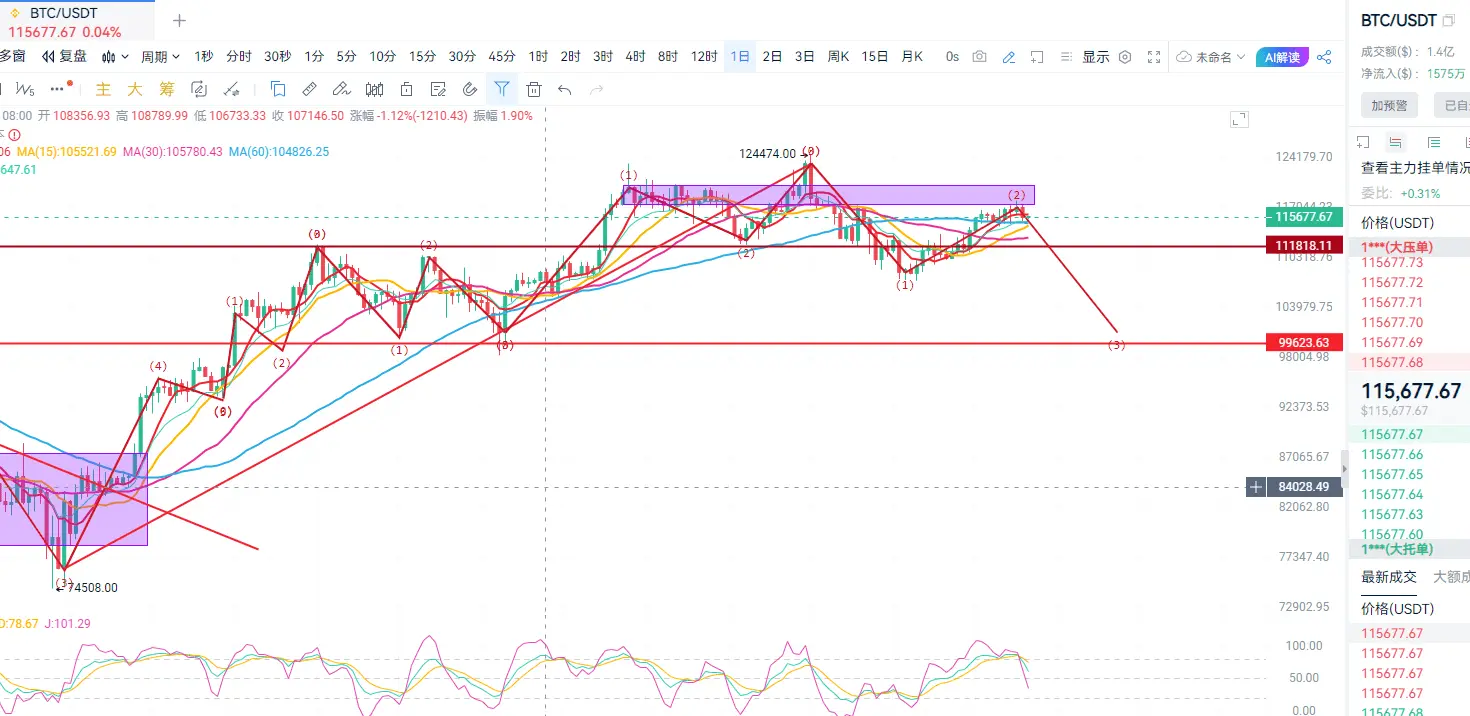The width and height of the screenshot is (1470, 716).
Task: Open the chart type candlestick dropdown
Action: tap(114, 57)
